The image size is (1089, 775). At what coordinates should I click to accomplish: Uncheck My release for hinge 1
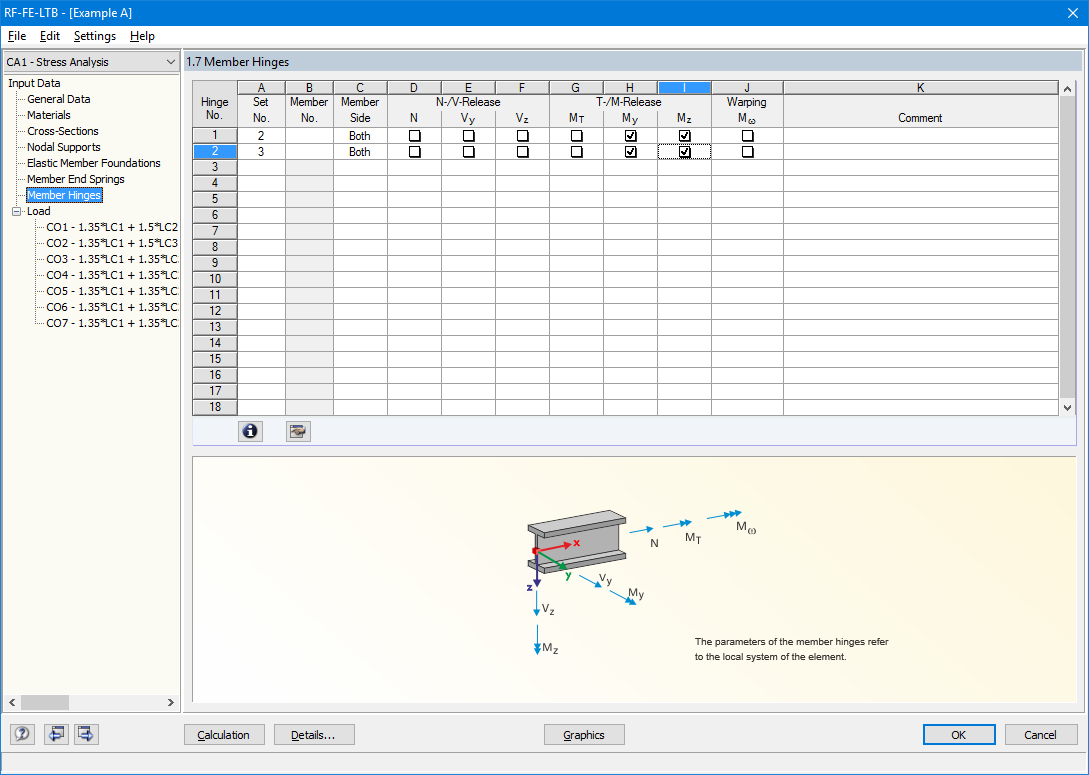631,136
